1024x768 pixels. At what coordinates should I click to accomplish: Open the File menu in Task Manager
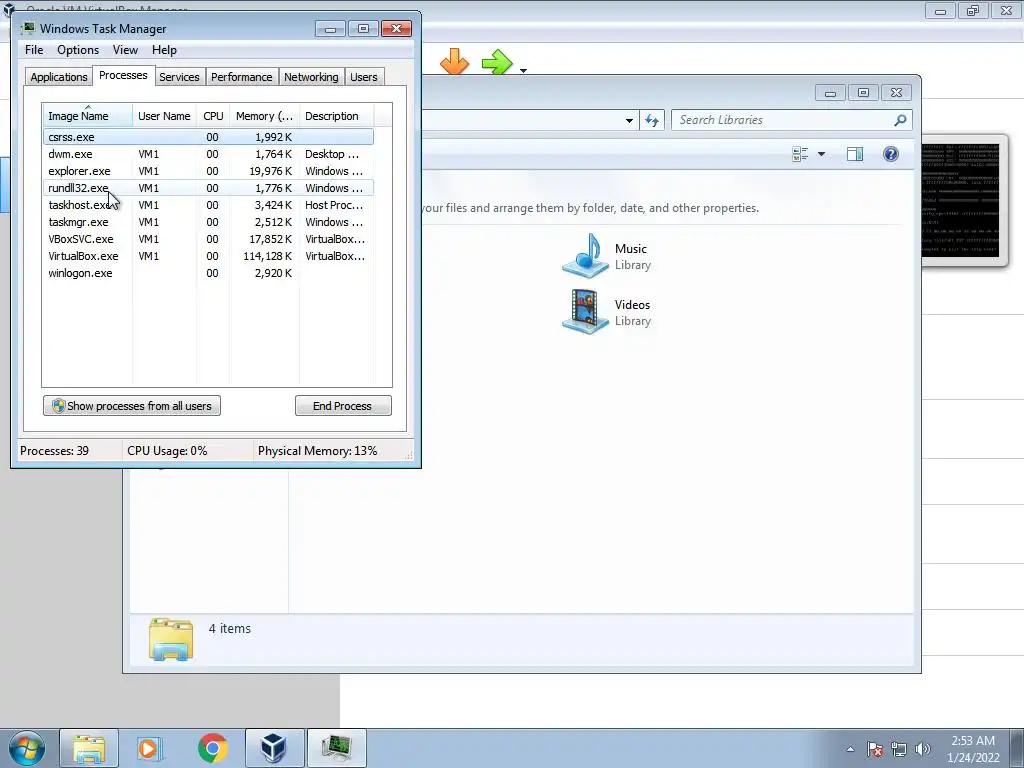coord(34,50)
